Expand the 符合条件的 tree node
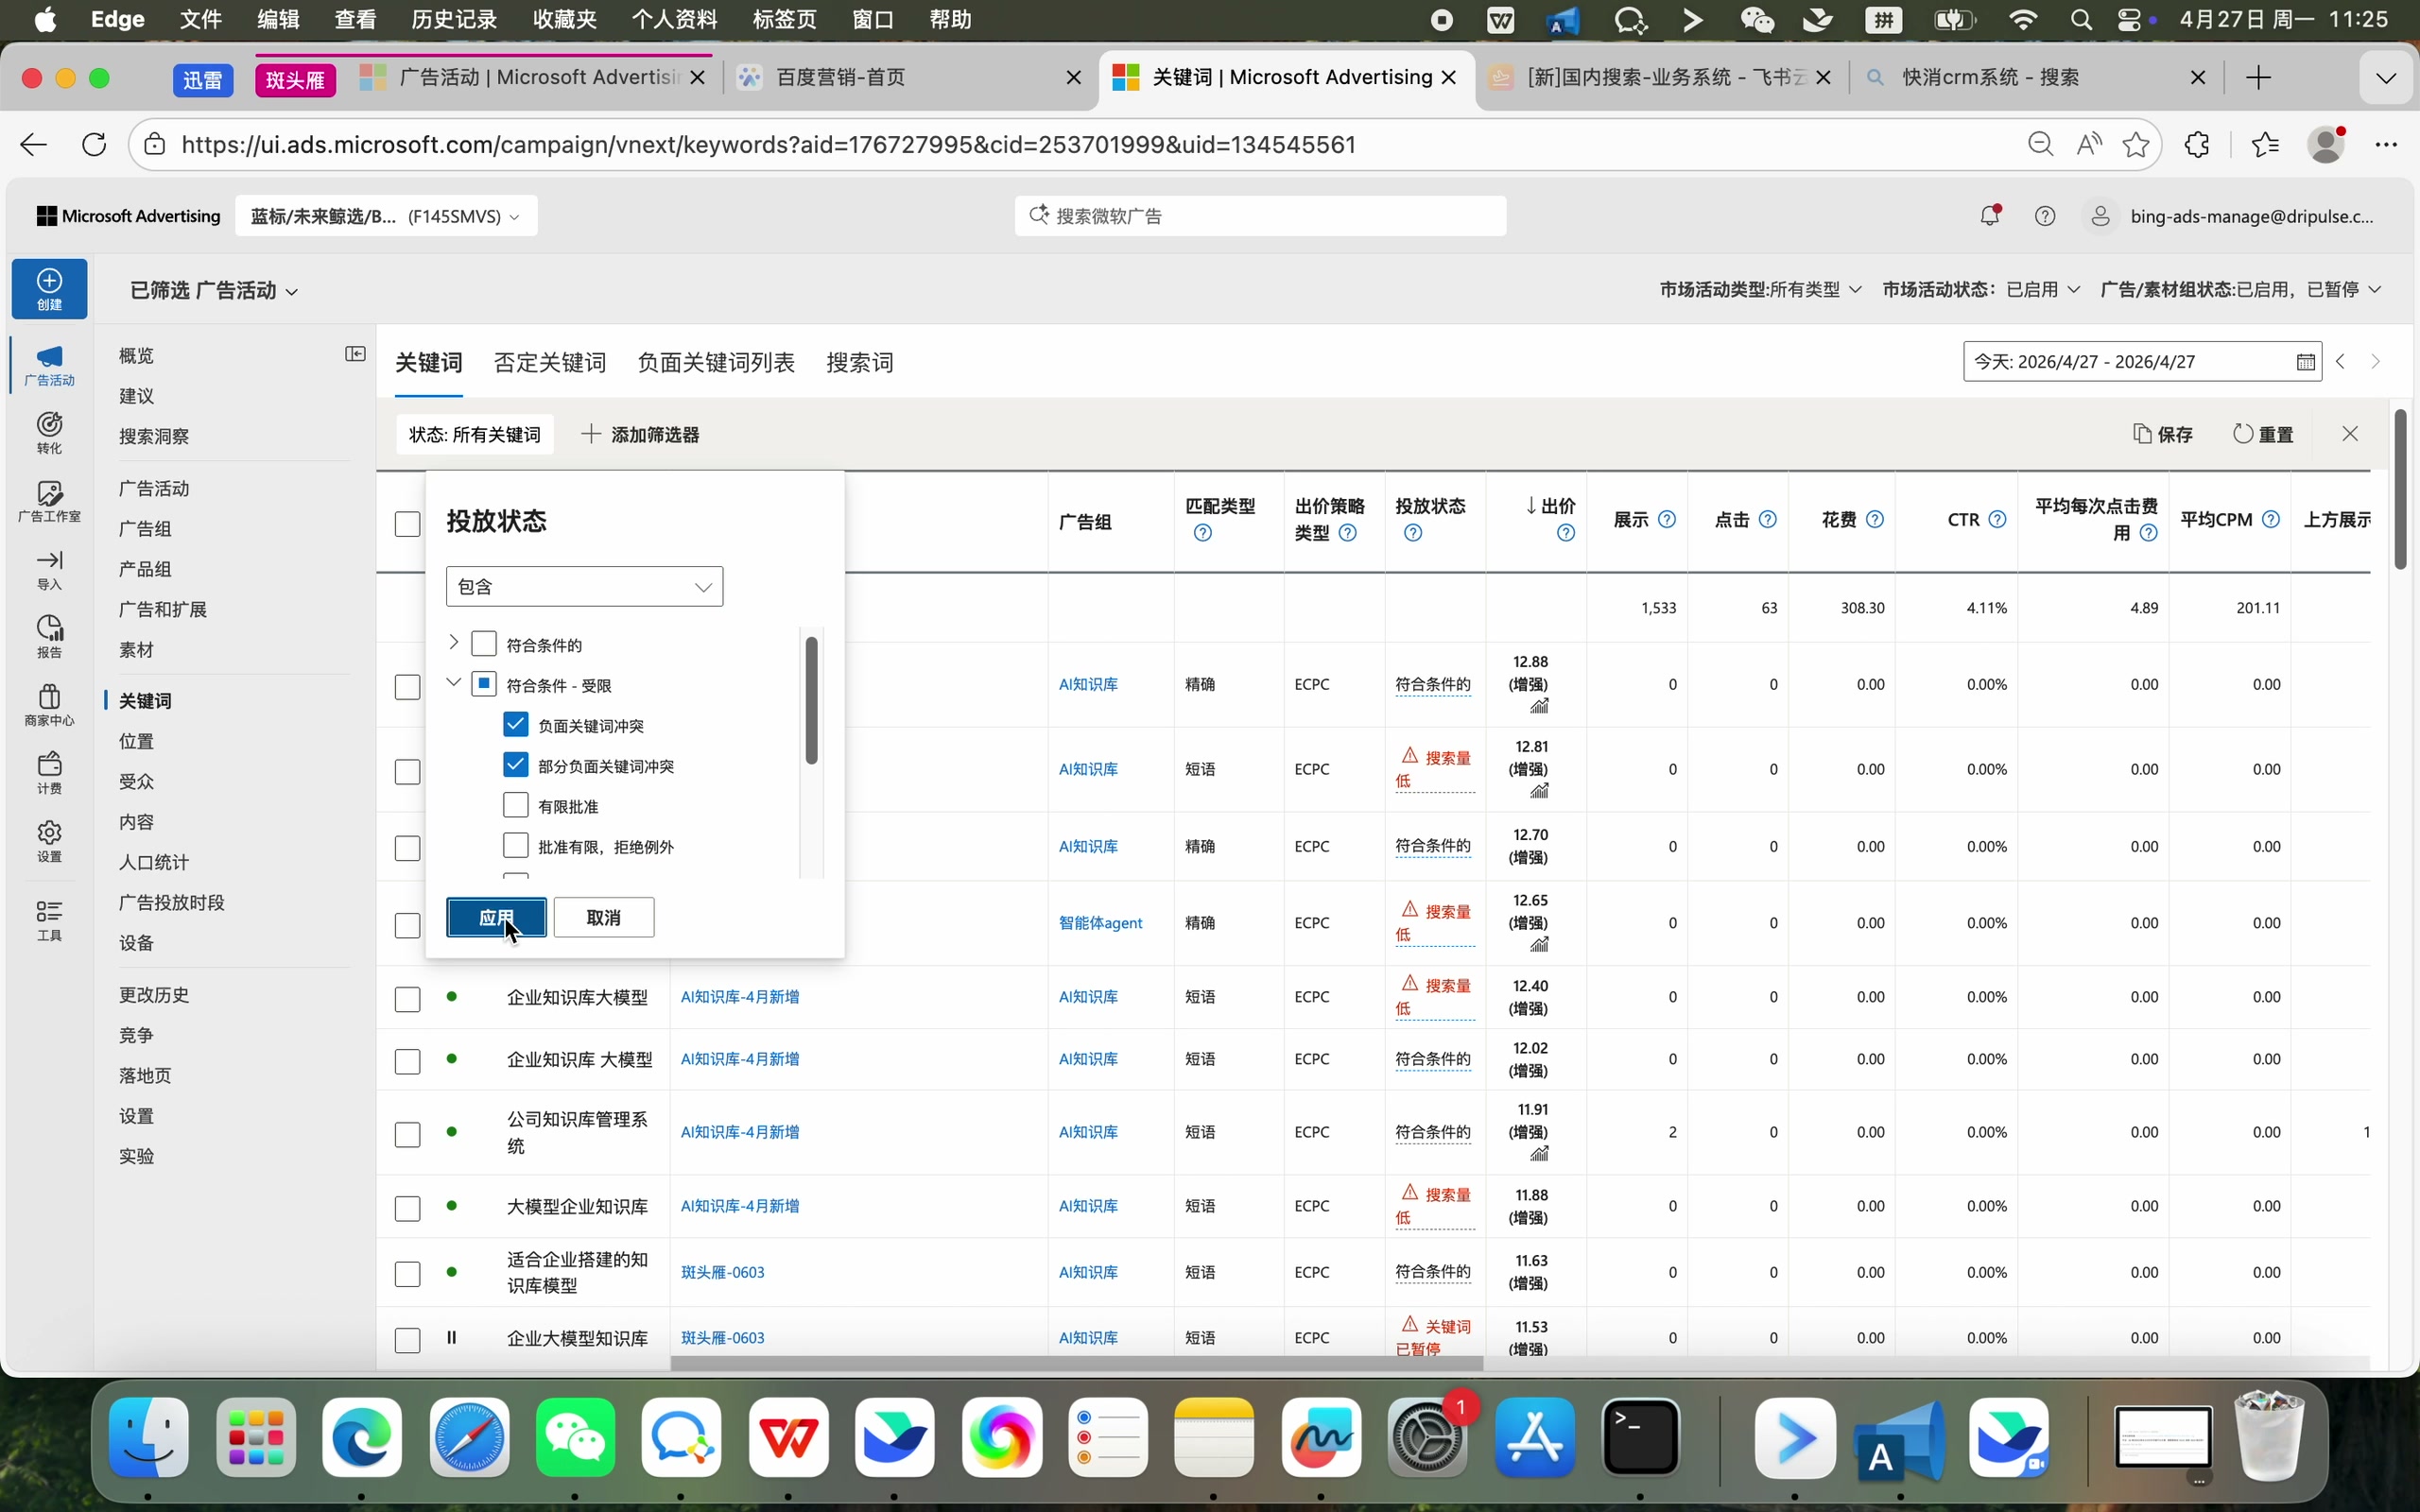 tap(453, 642)
